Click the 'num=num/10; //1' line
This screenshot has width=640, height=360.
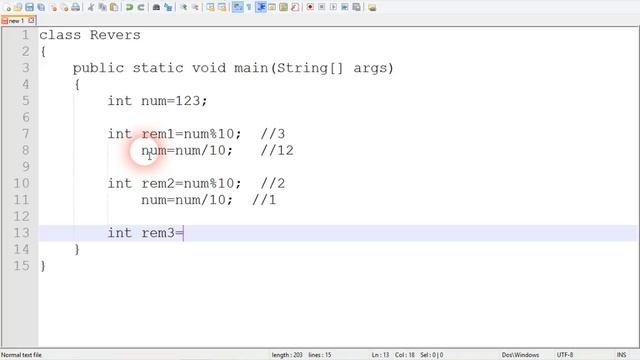(209, 200)
